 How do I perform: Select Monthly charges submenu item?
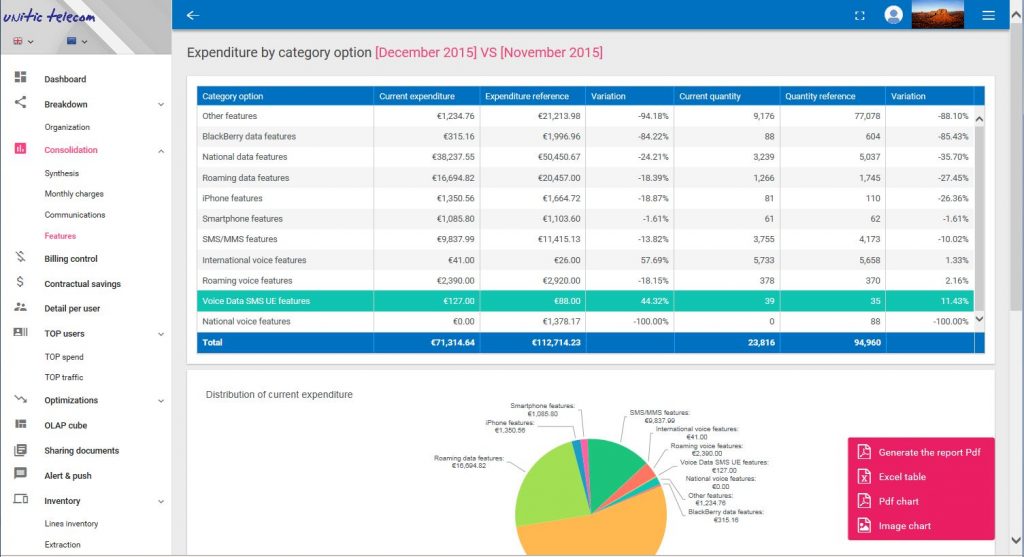(x=74, y=194)
